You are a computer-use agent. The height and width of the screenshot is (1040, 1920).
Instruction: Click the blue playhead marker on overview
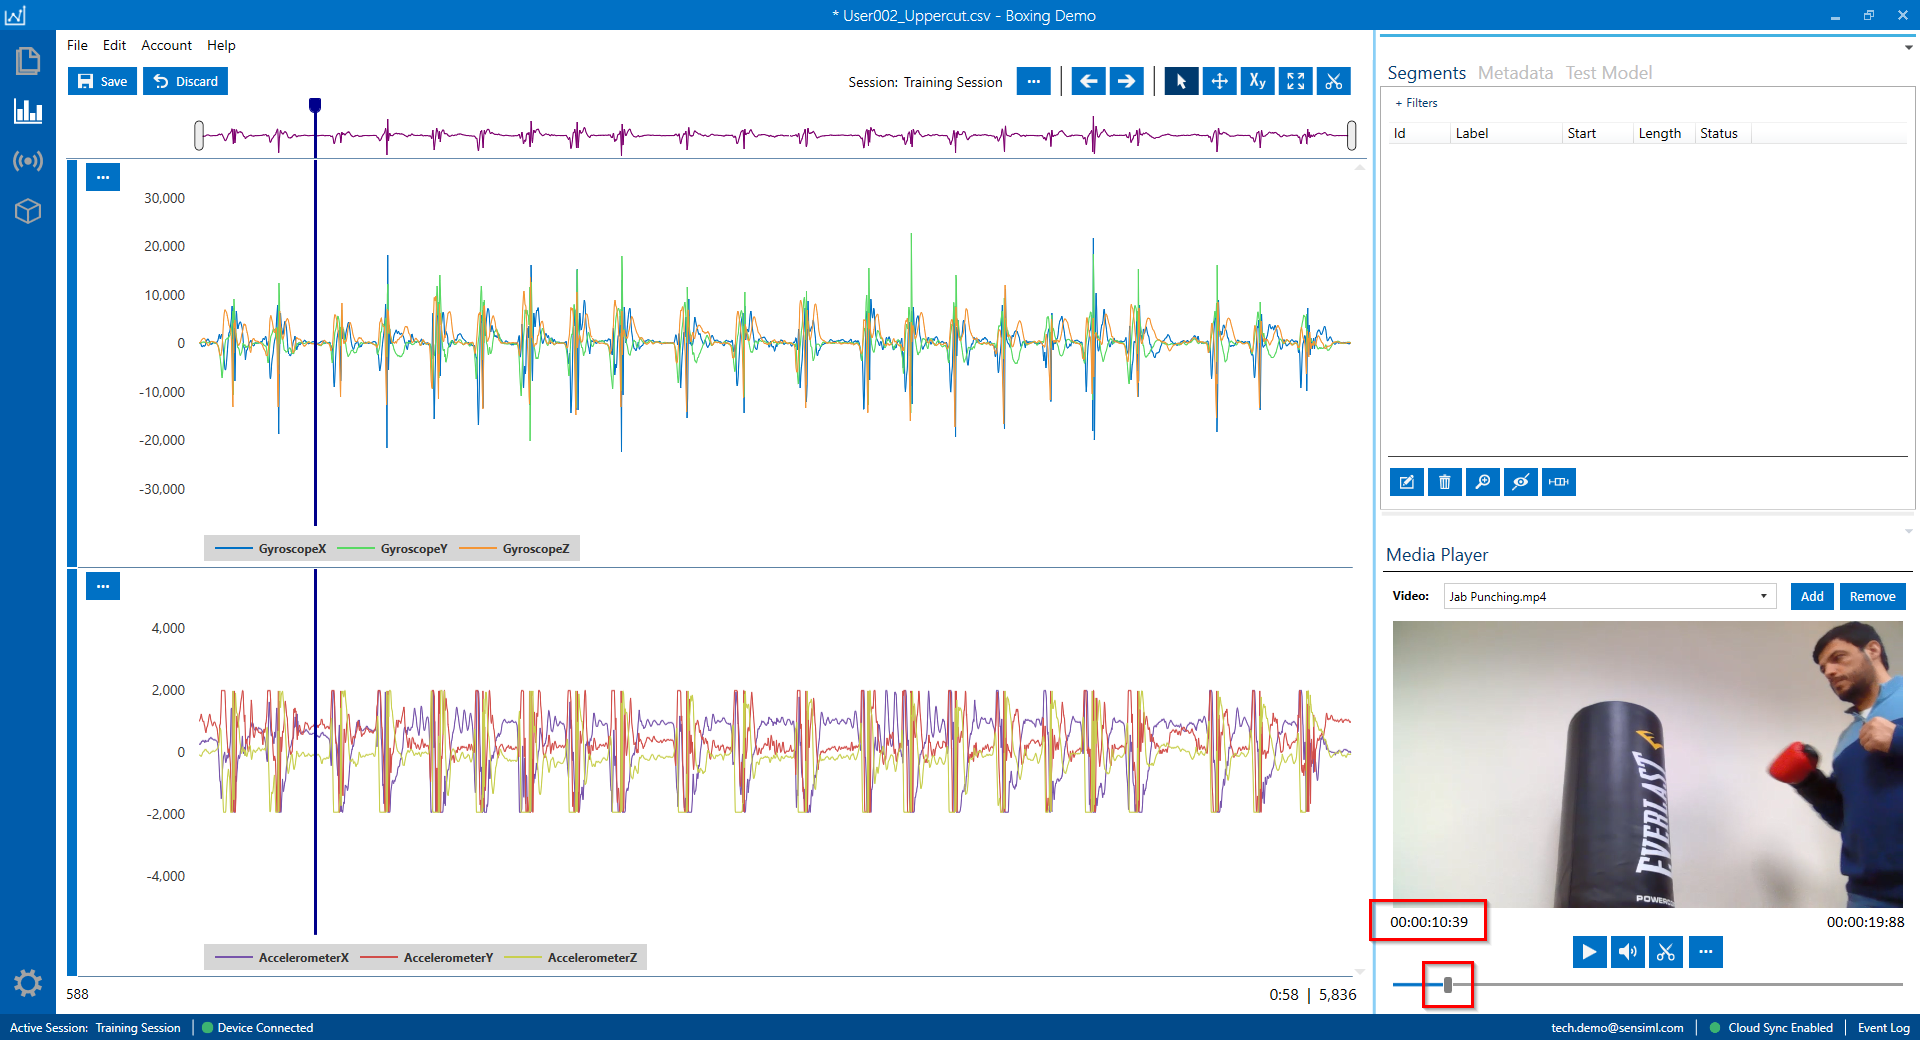[x=315, y=105]
